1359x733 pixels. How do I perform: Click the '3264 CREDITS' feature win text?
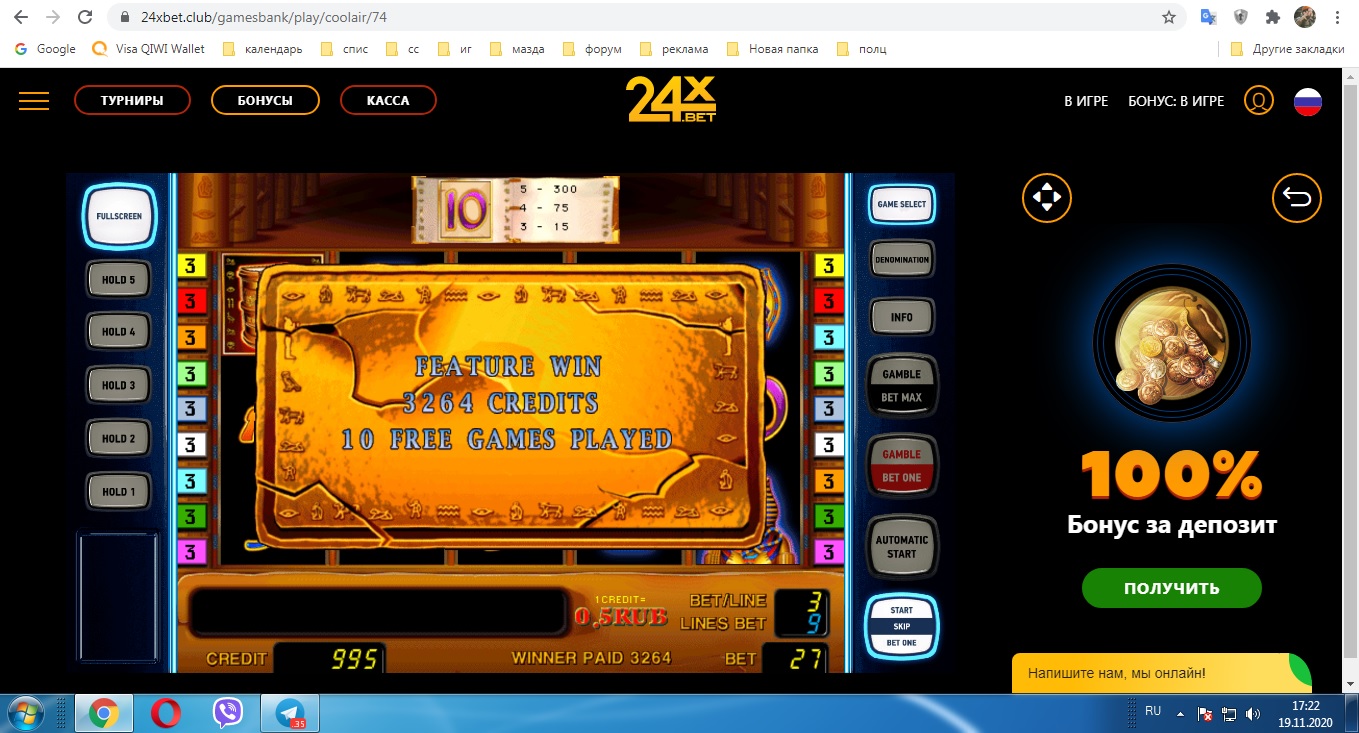point(500,403)
